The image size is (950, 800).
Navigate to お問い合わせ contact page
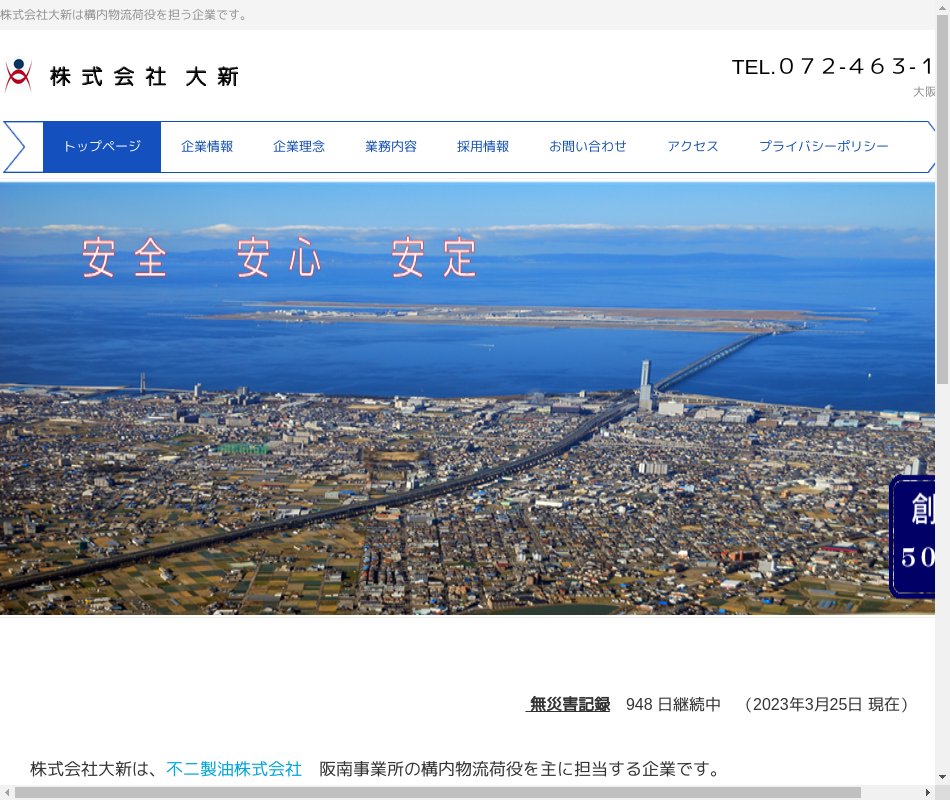(x=588, y=147)
